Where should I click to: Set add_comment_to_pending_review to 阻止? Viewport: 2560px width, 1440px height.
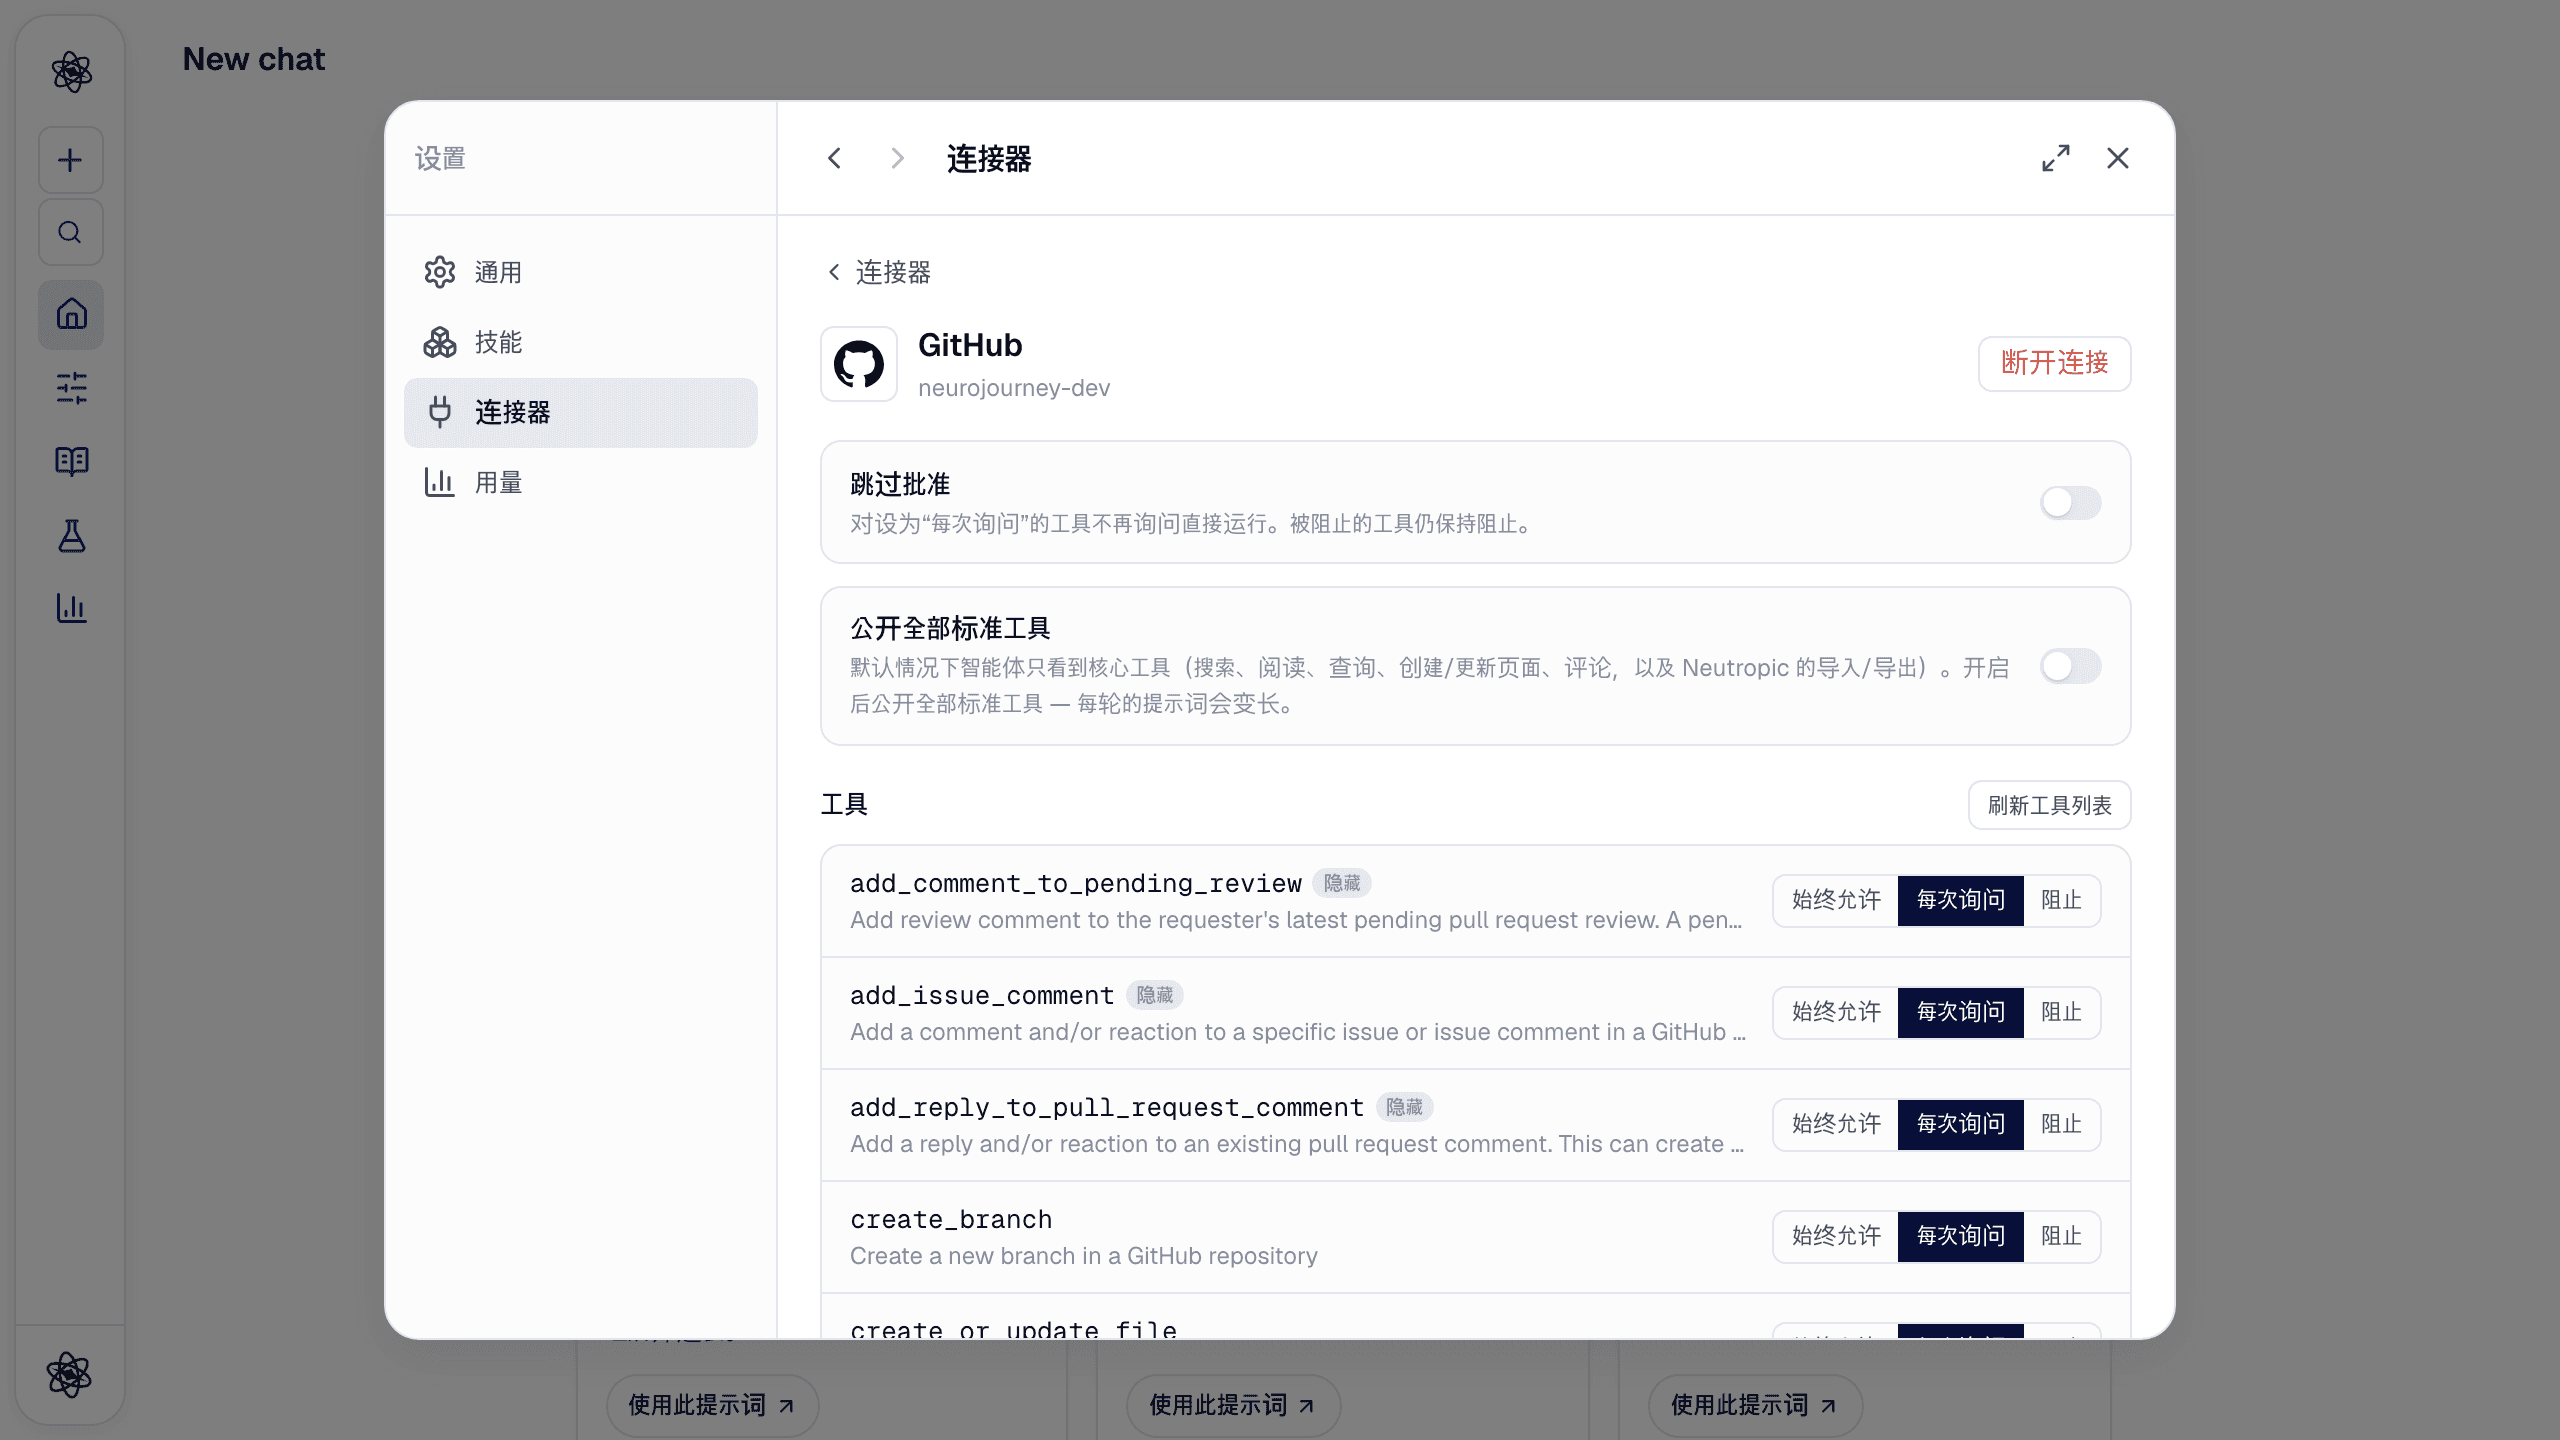coord(2061,901)
